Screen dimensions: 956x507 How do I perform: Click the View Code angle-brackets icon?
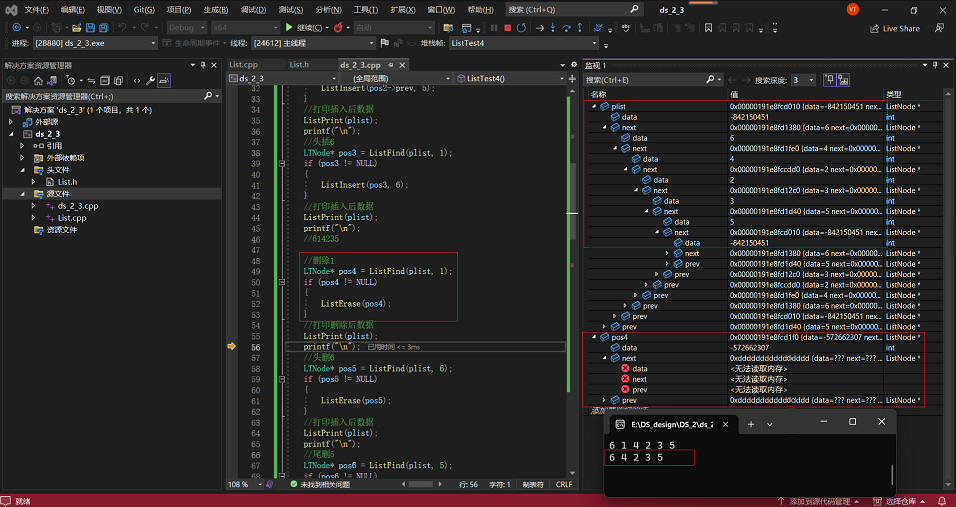click(136, 80)
